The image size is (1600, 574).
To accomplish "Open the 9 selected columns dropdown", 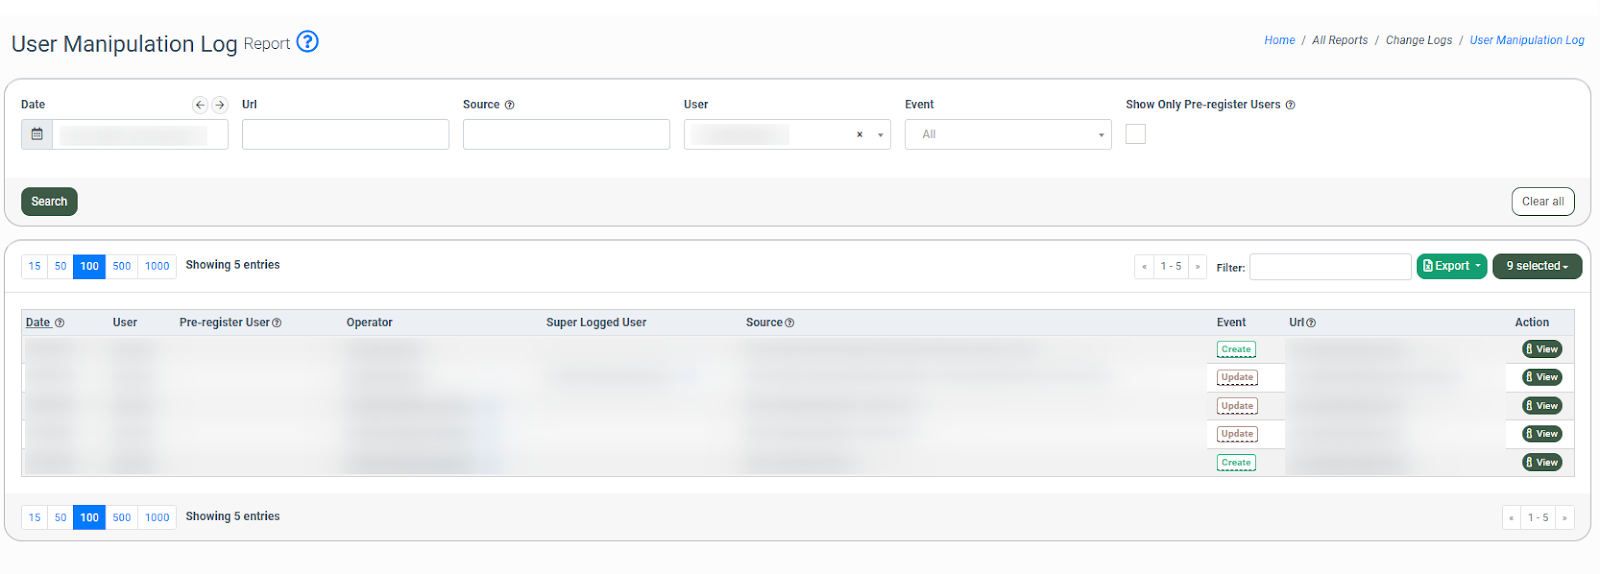I will click(1536, 266).
